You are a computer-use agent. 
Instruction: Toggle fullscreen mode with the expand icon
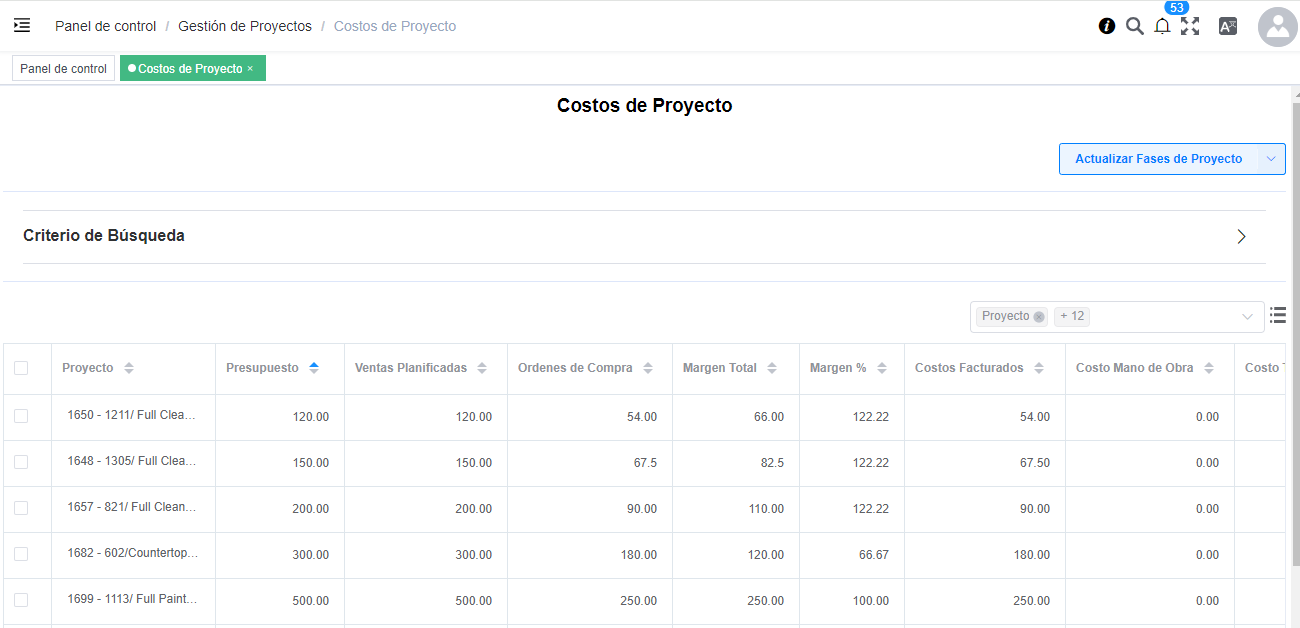coord(1190,26)
